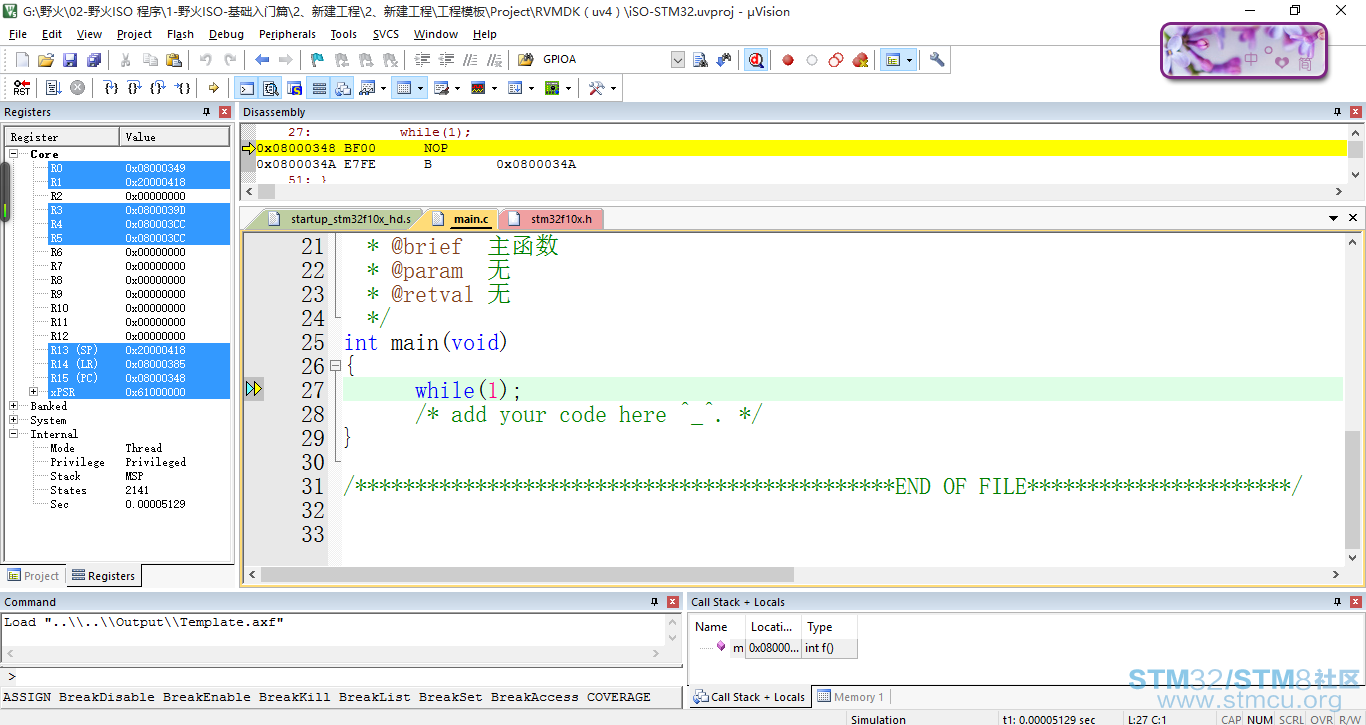Viewport: 1366px width, 725px height.
Task: Click the Kill All Breakpoints icon
Action: (x=860, y=60)
